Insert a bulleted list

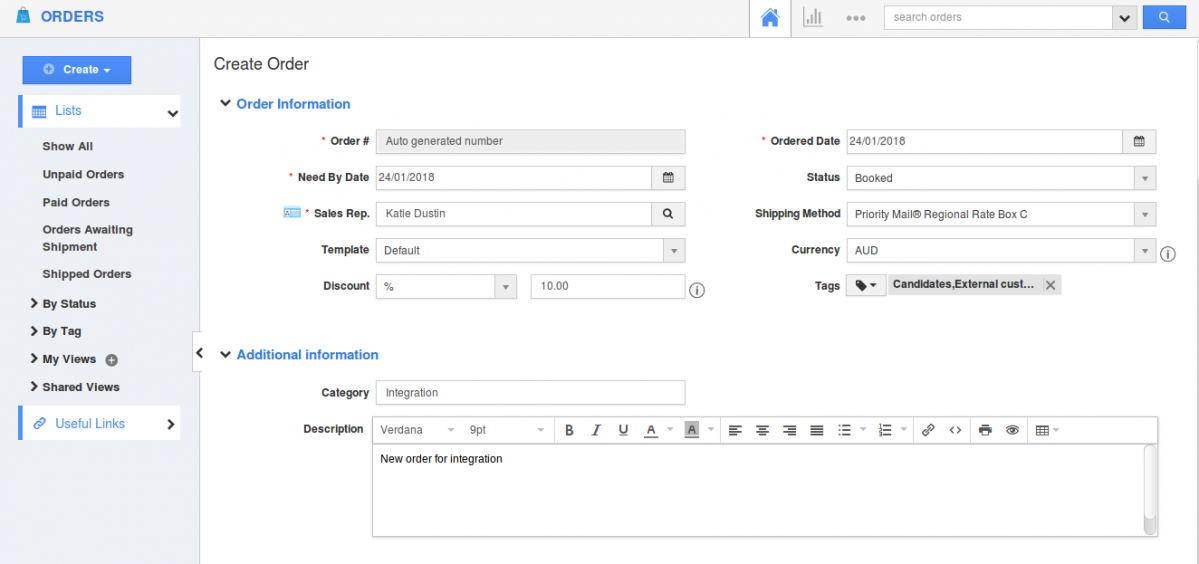click(844, 430)
